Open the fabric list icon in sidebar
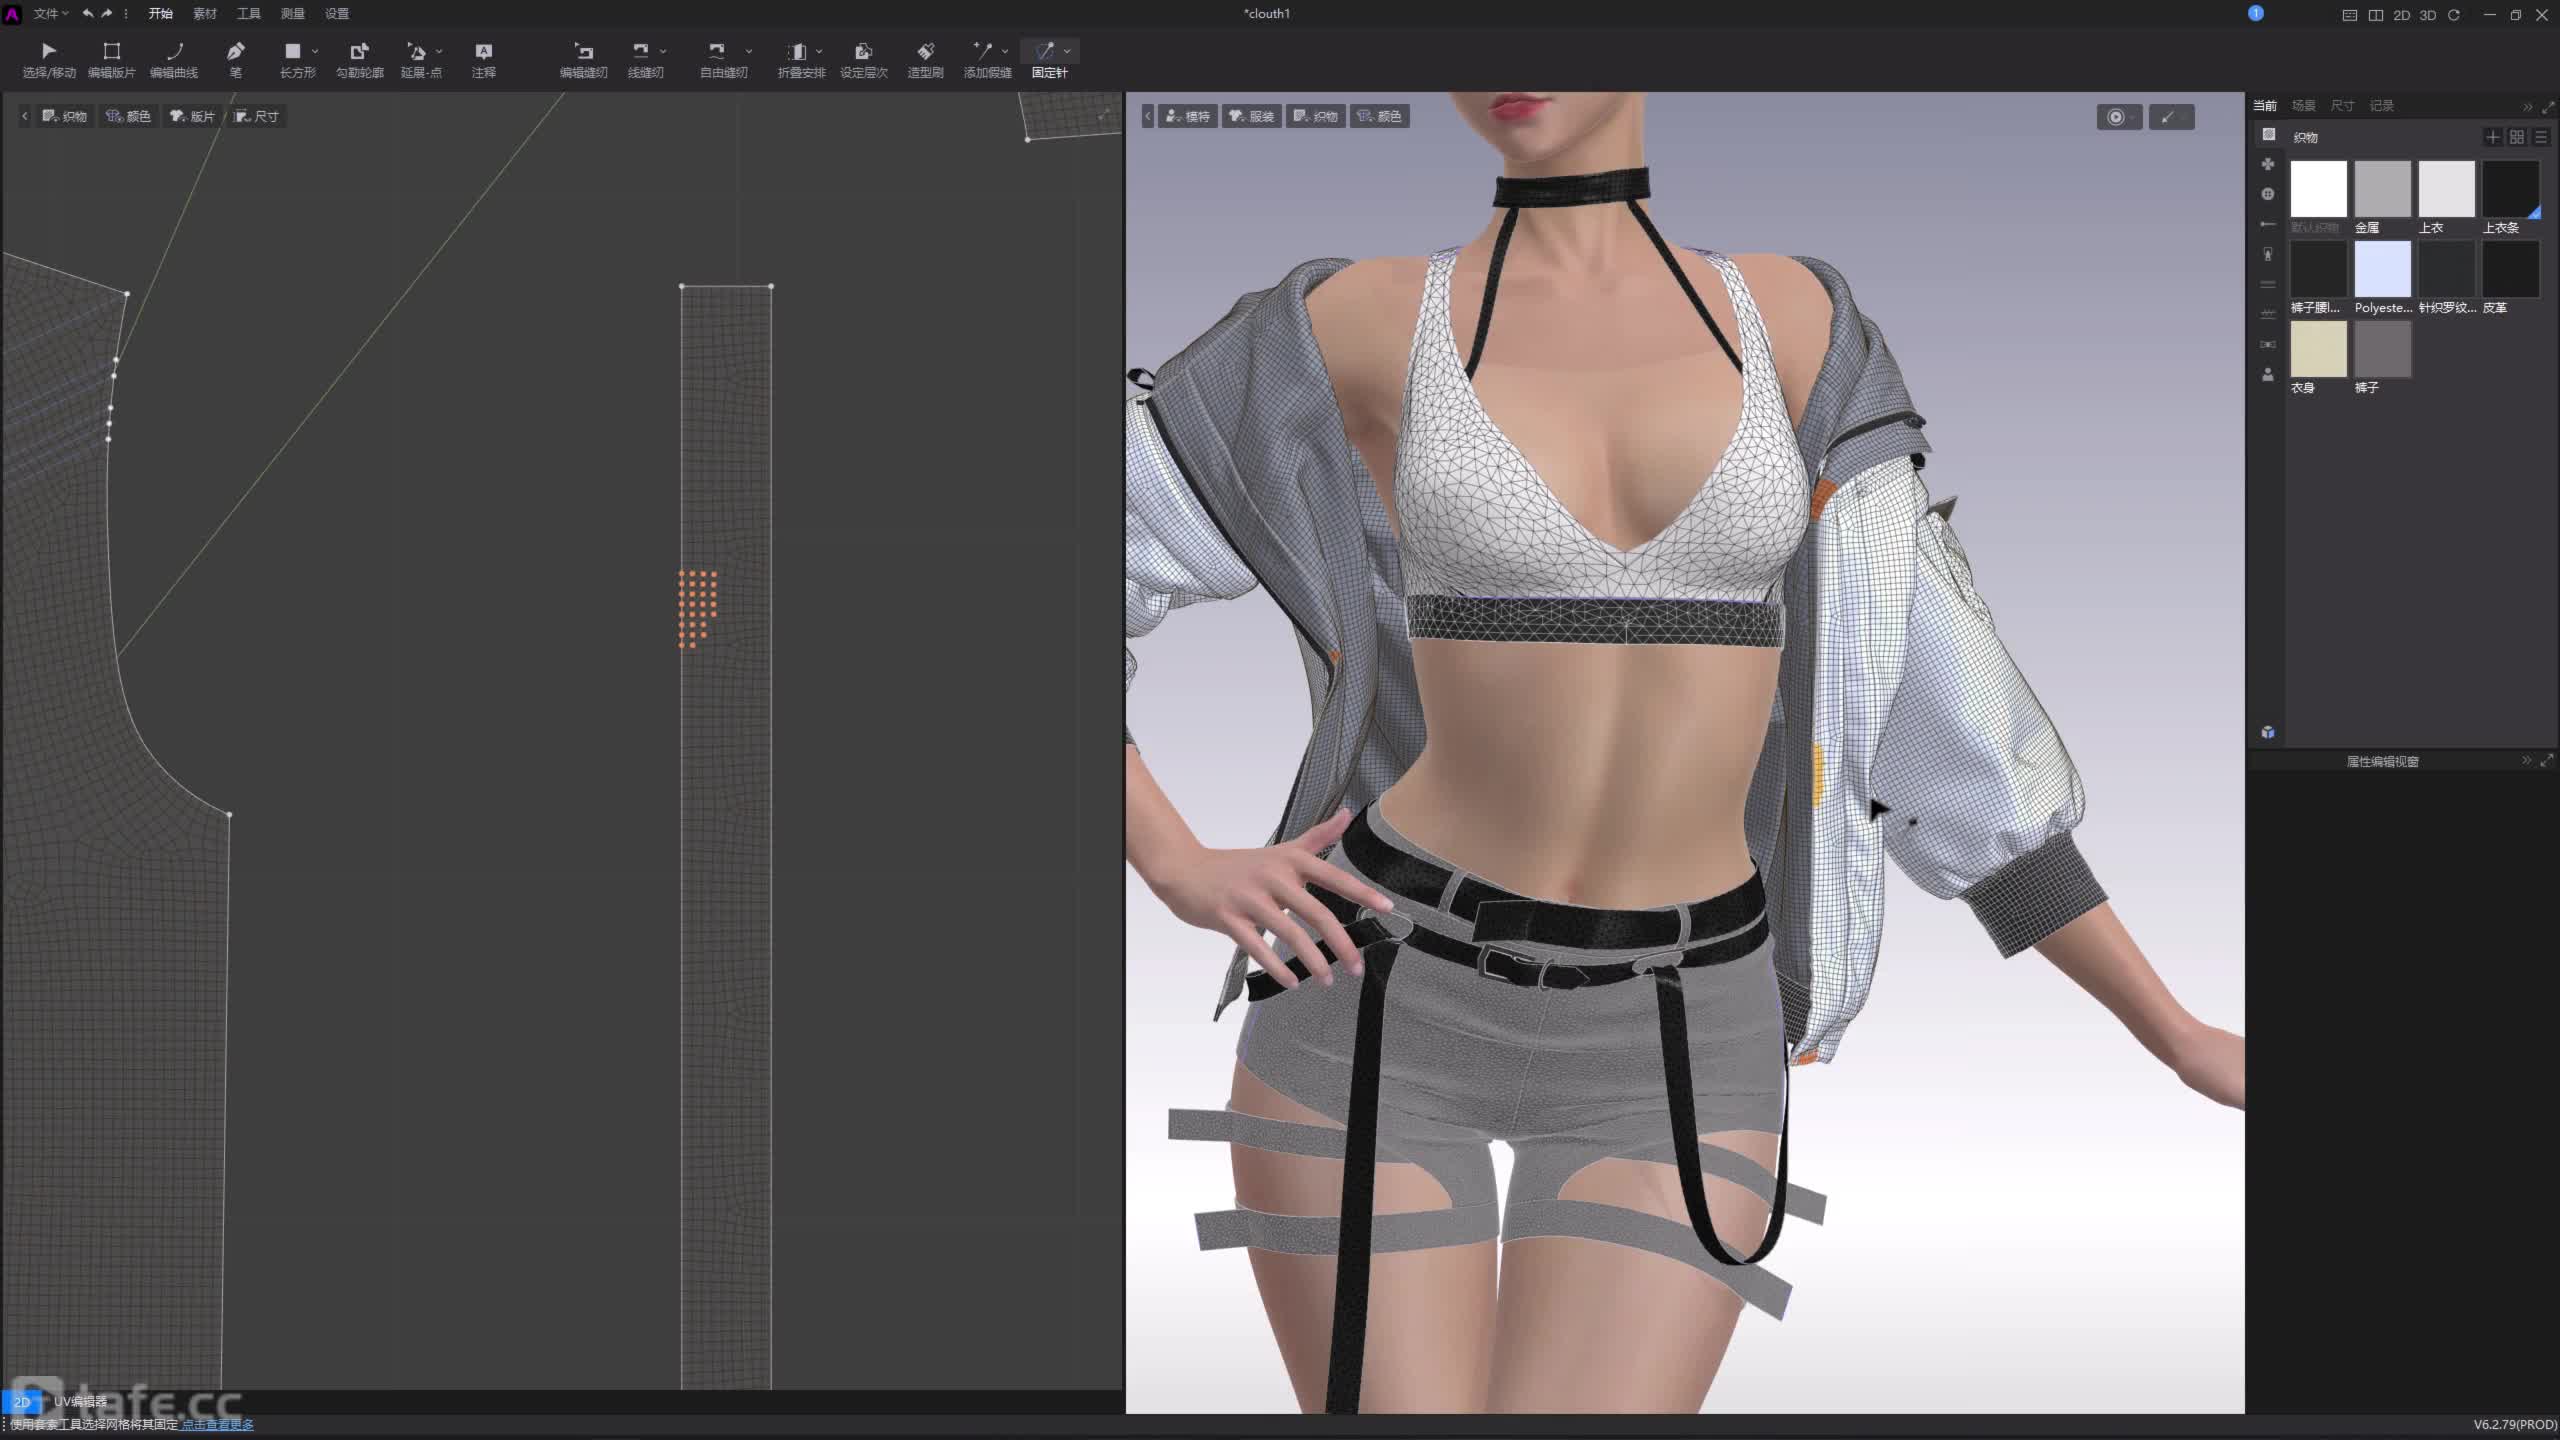This screenshot has width=2560, height=1440. pyautogui.click(x=2268, y=134)
